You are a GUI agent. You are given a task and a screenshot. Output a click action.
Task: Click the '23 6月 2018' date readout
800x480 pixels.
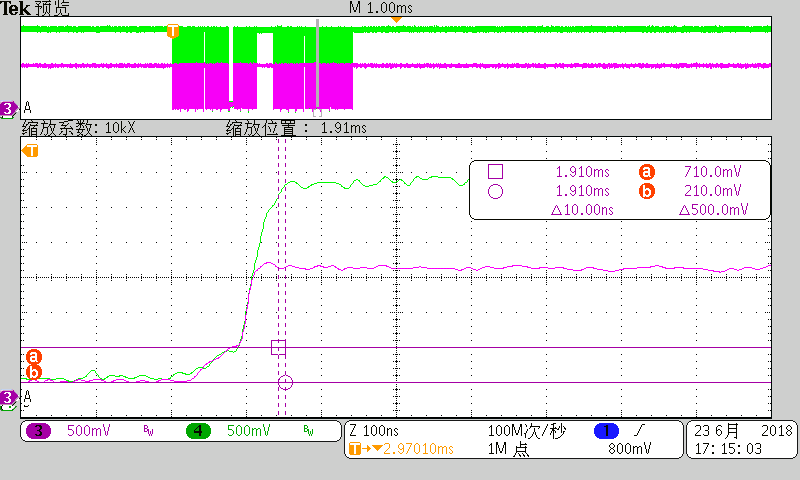(x=743, y=431)
